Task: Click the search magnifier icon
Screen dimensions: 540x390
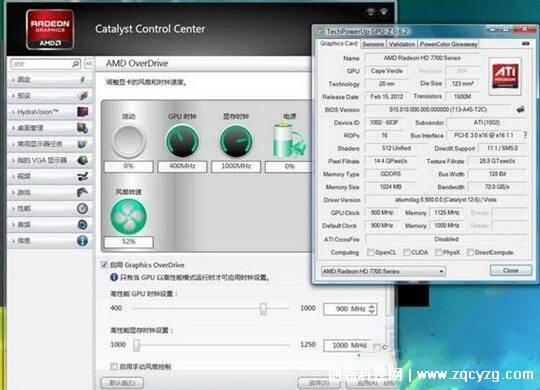Action: [76, 64]
